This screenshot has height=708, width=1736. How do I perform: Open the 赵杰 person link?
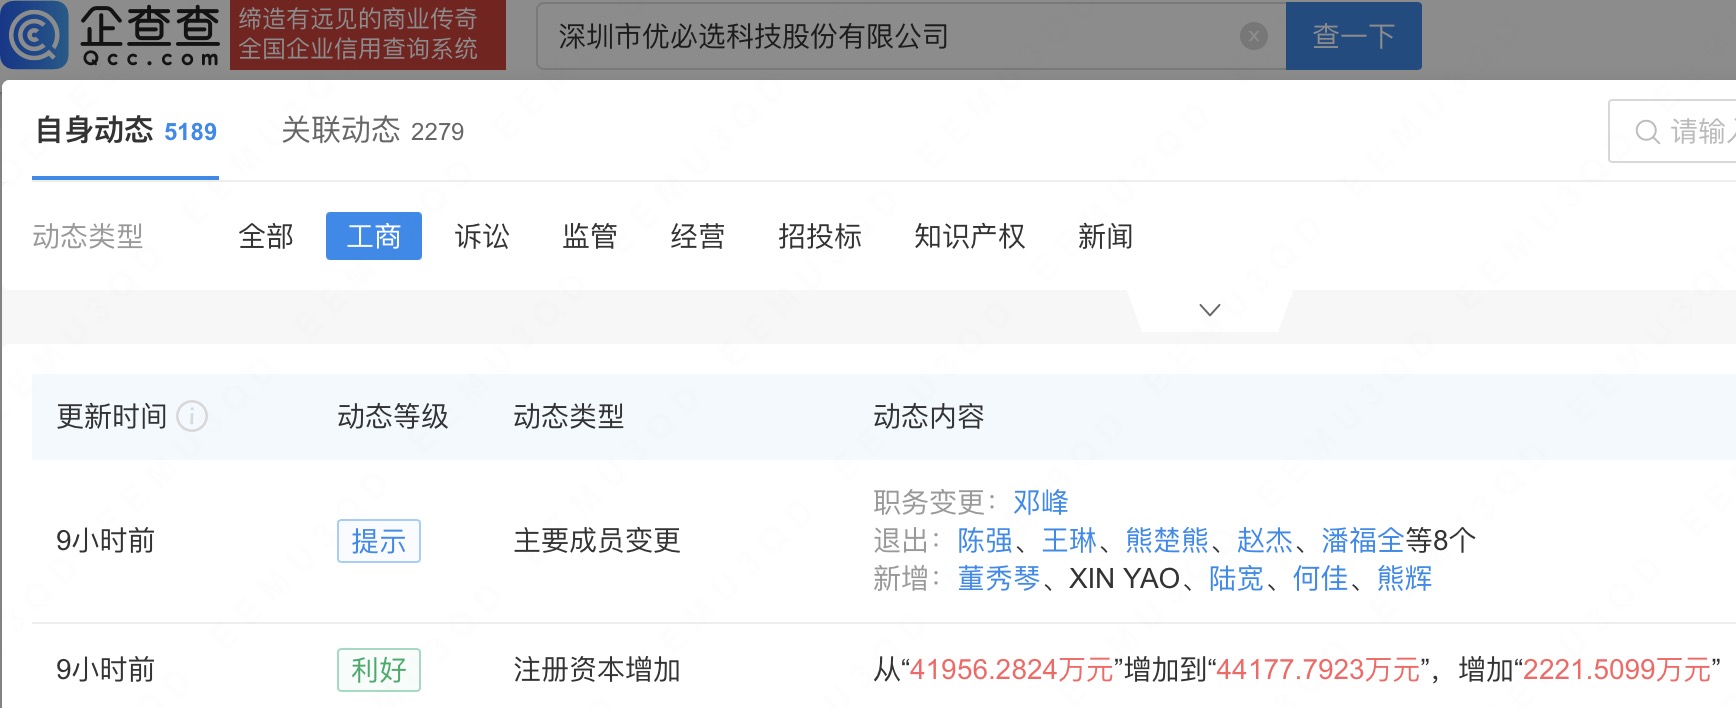coord(1265,540)
